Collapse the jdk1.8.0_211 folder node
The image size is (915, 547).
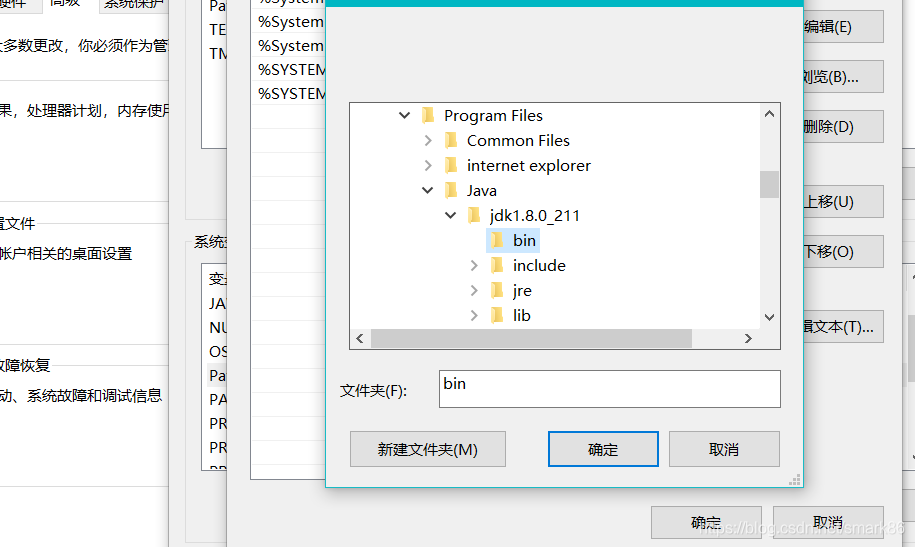coord(450,215)
